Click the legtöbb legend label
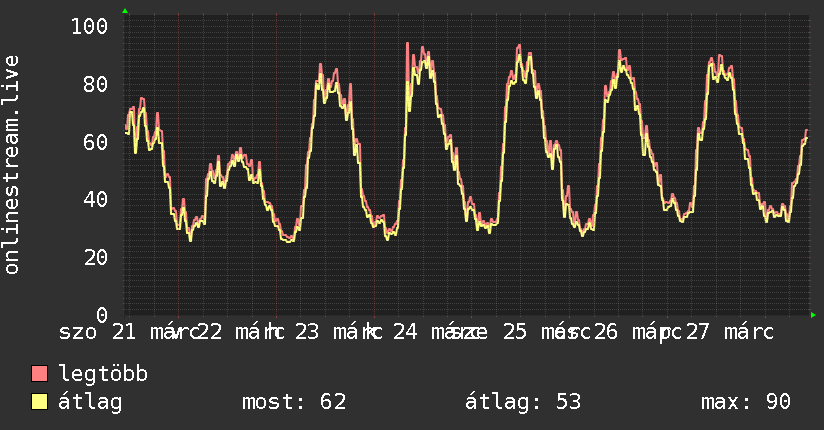 (103, 374)
